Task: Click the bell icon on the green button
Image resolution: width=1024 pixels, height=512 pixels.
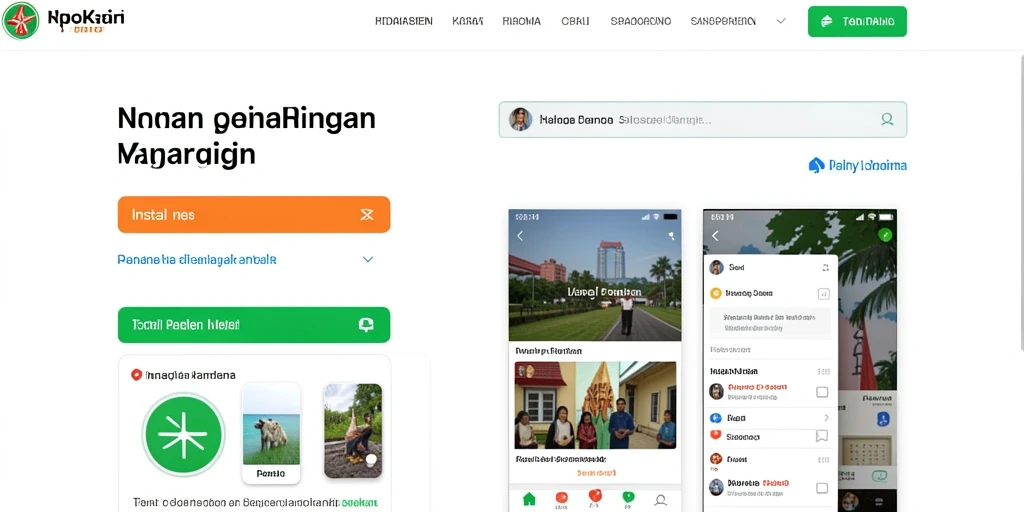Action: tap(366, 325)
